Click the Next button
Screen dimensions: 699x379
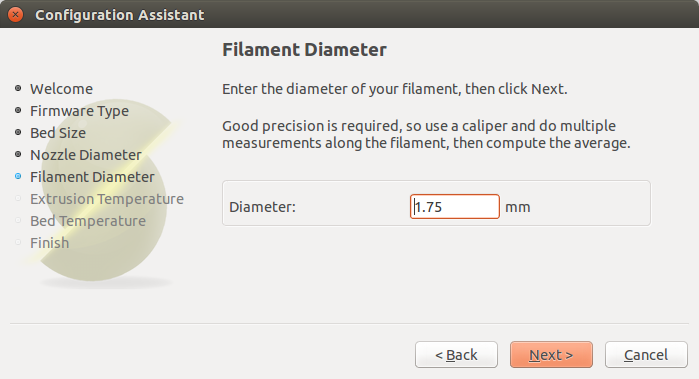click(x=551, y=355)
